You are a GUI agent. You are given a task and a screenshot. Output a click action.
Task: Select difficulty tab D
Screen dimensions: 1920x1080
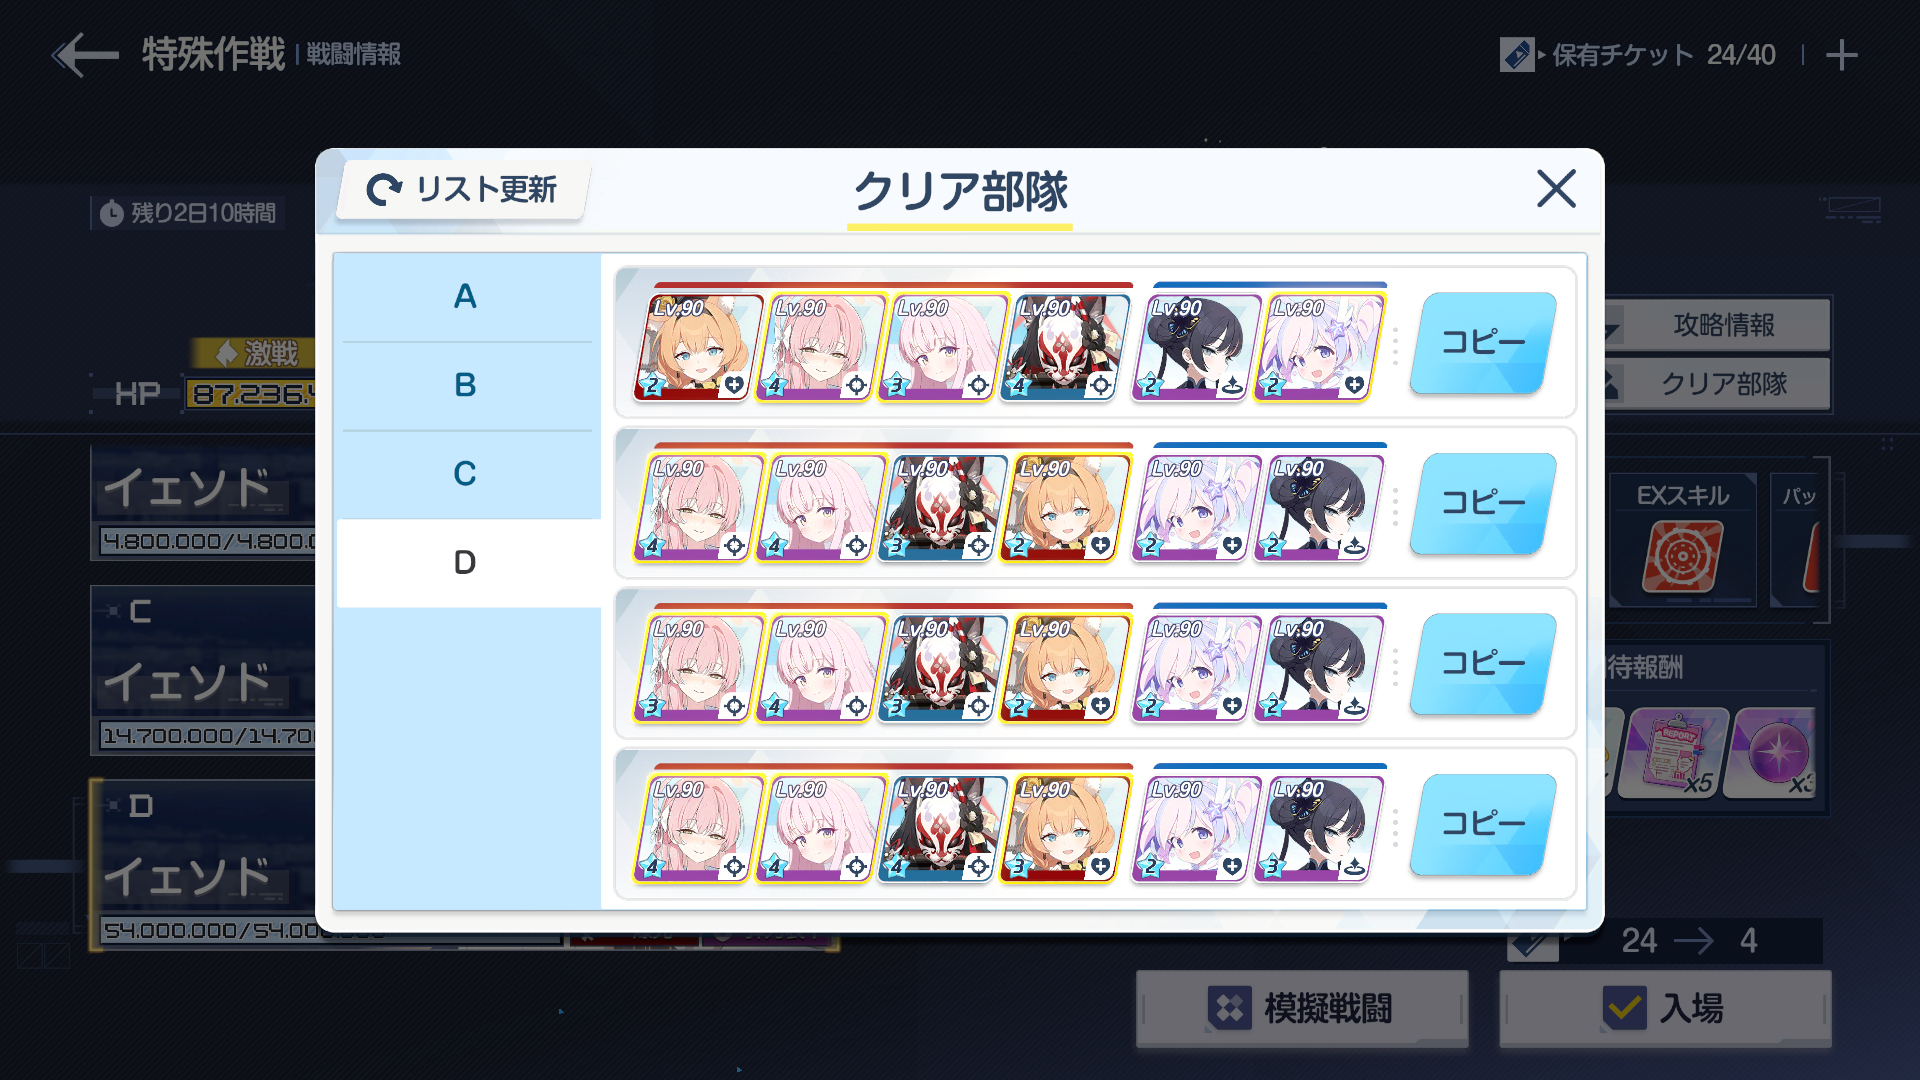coord(465,563)
